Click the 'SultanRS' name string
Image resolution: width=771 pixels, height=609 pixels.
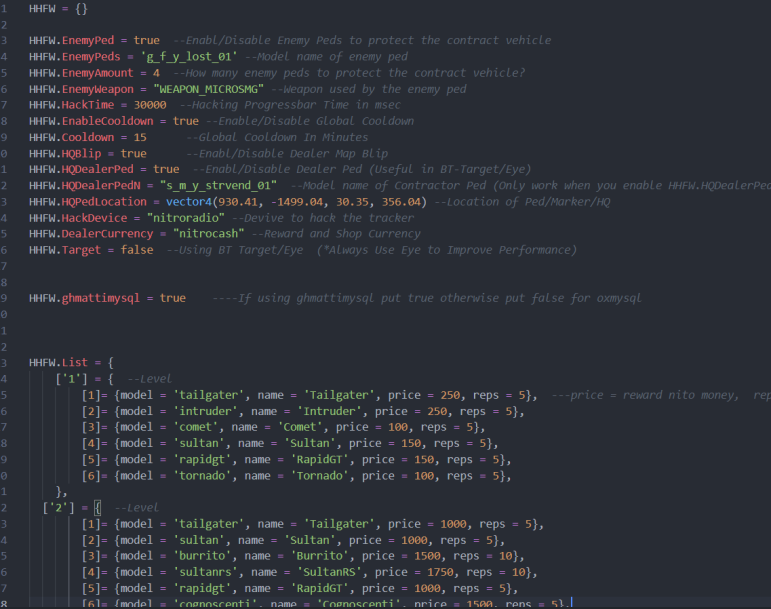point(329,572)
